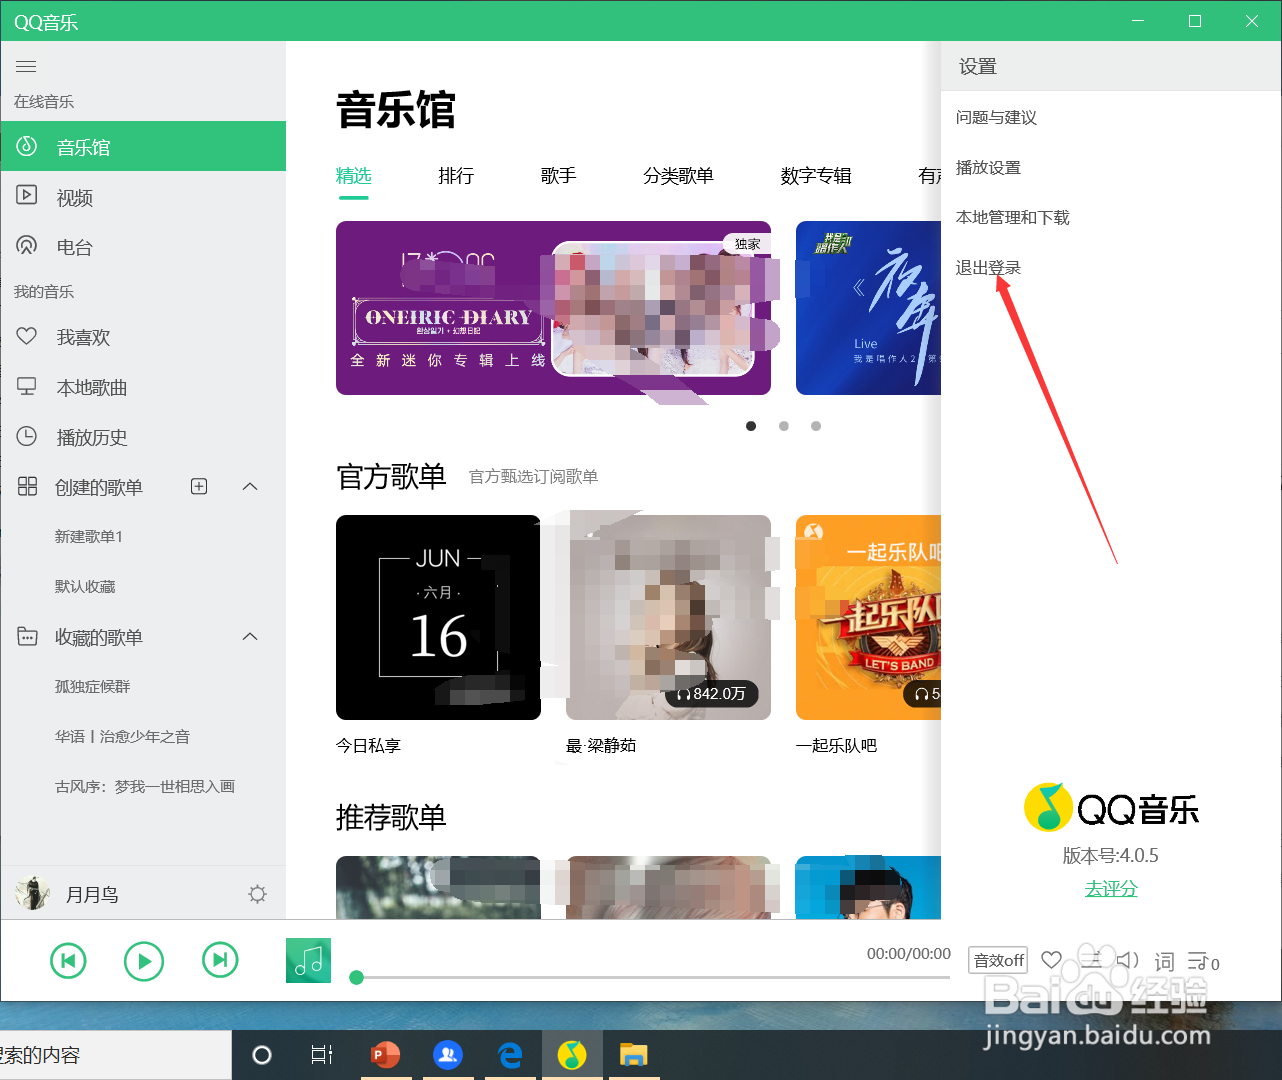Open 播放设置 in settings panel
The height and width of the screenshot is (1080, 1282).
(988, 168)
